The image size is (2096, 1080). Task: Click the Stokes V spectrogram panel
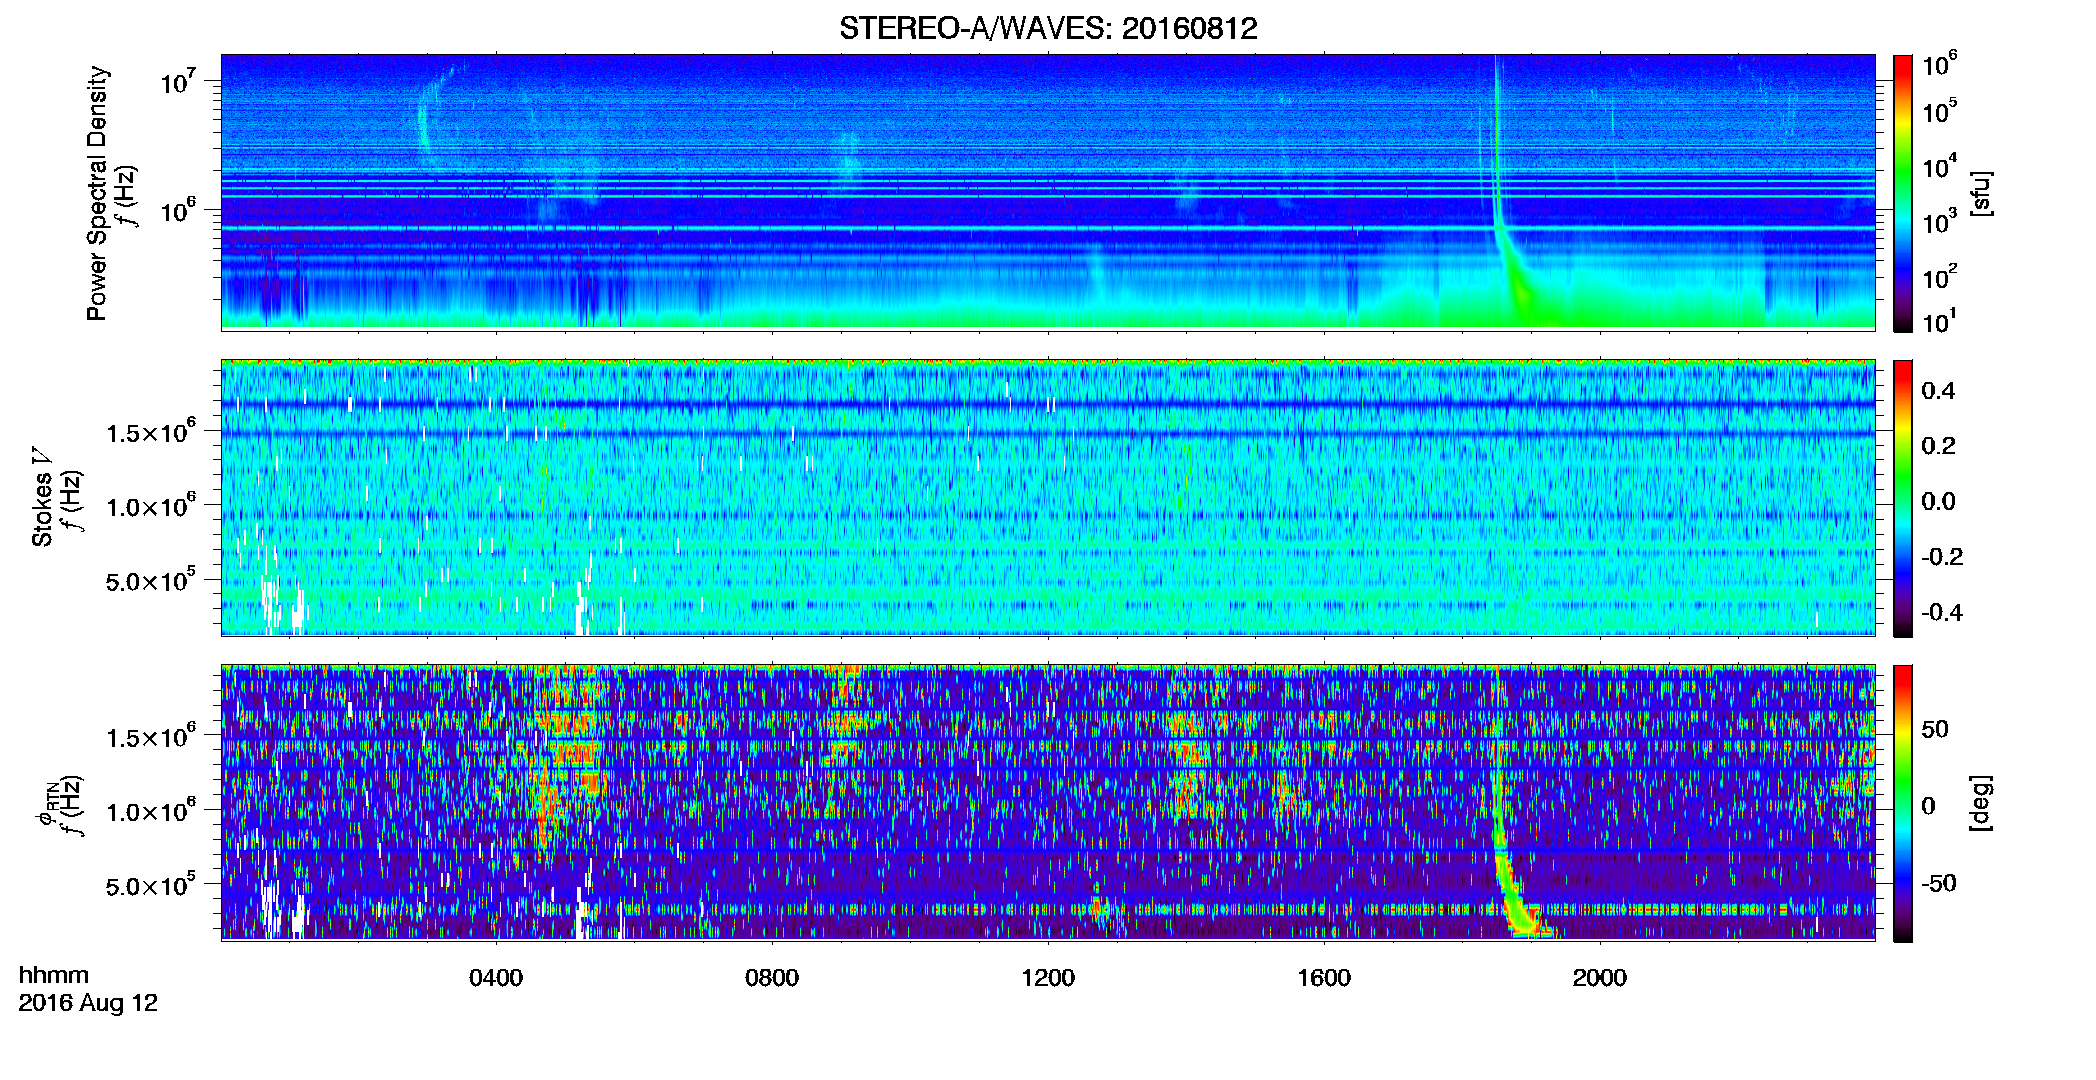(1048, 498)
